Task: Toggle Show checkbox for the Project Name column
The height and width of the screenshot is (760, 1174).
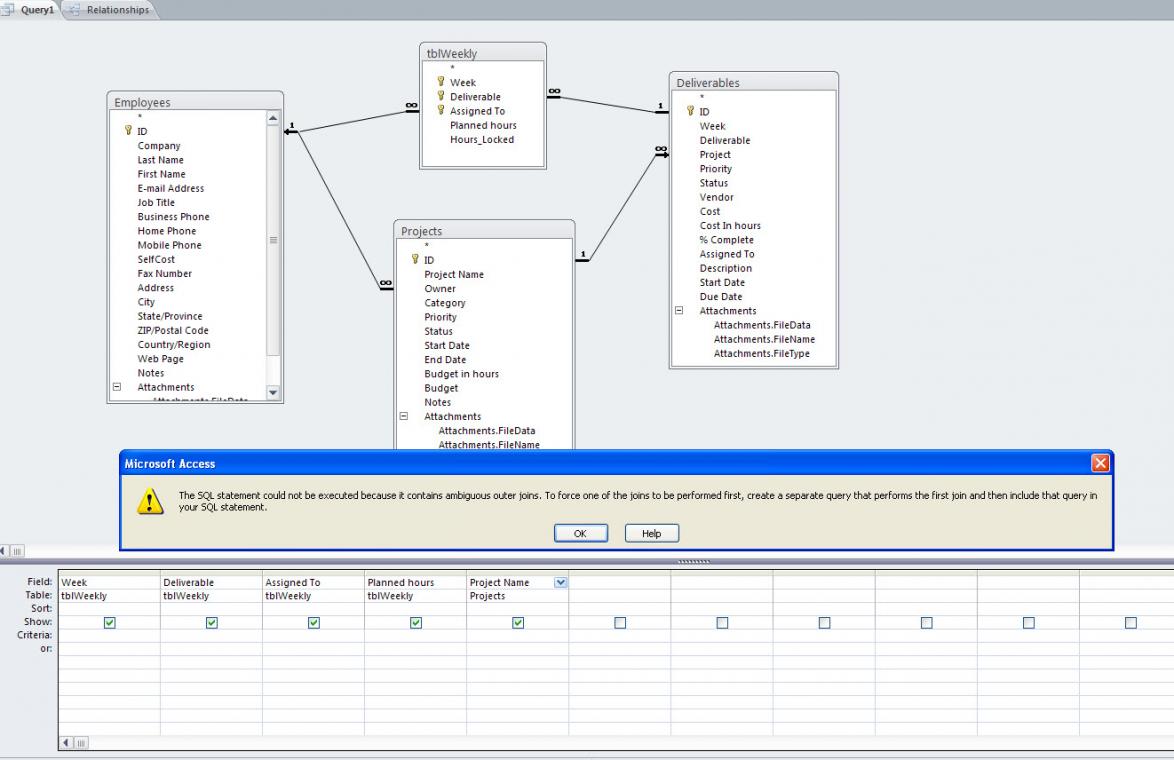Action: click(x=517, y=622)
